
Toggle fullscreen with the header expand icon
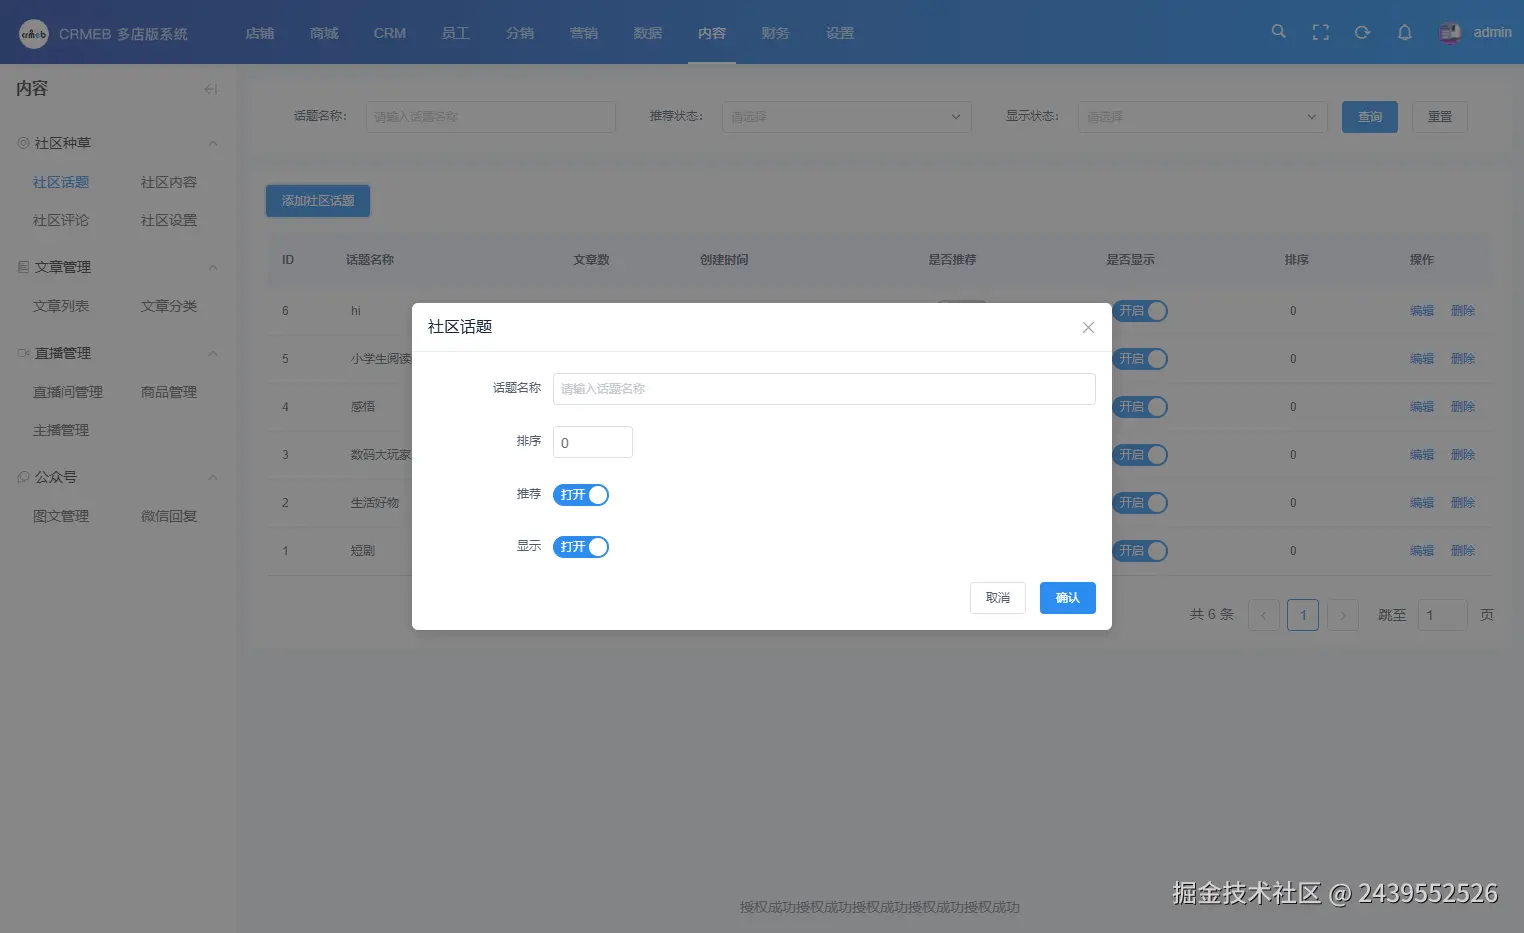[x=1321, y=33]
